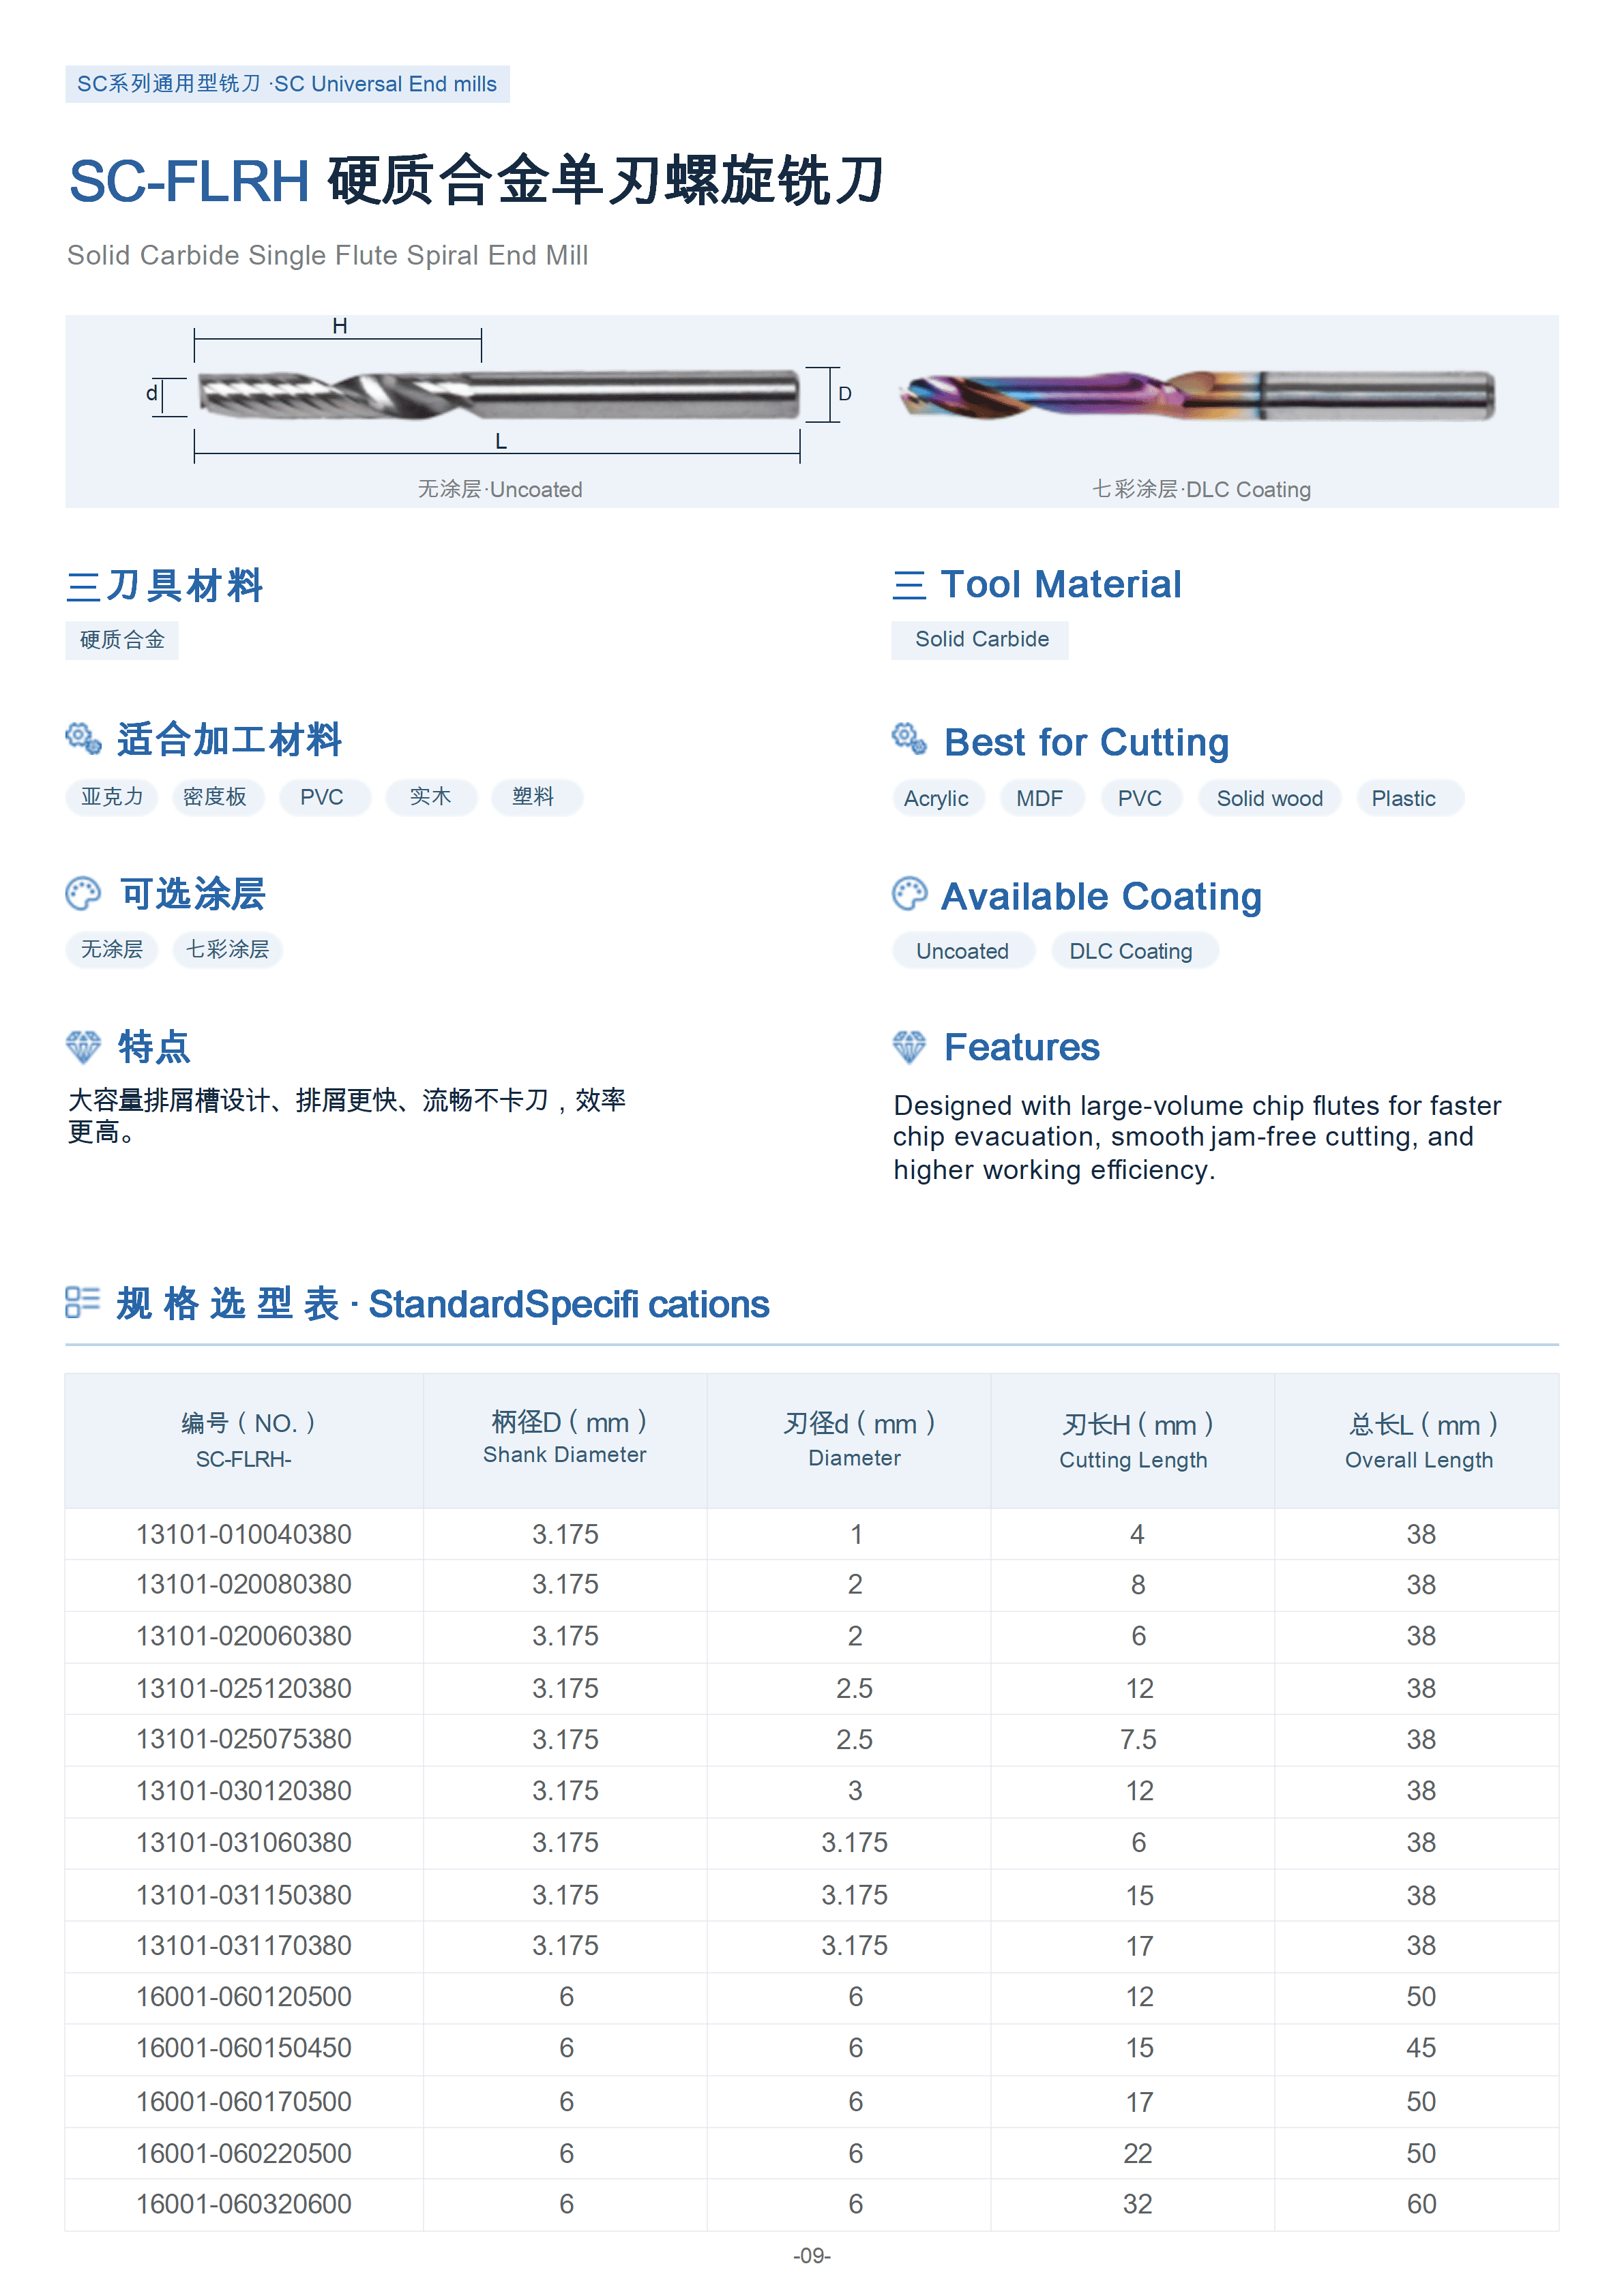1624x2296 pixels.
Task: Select part number 13101-025075380
Action: tap(244, 1739)
